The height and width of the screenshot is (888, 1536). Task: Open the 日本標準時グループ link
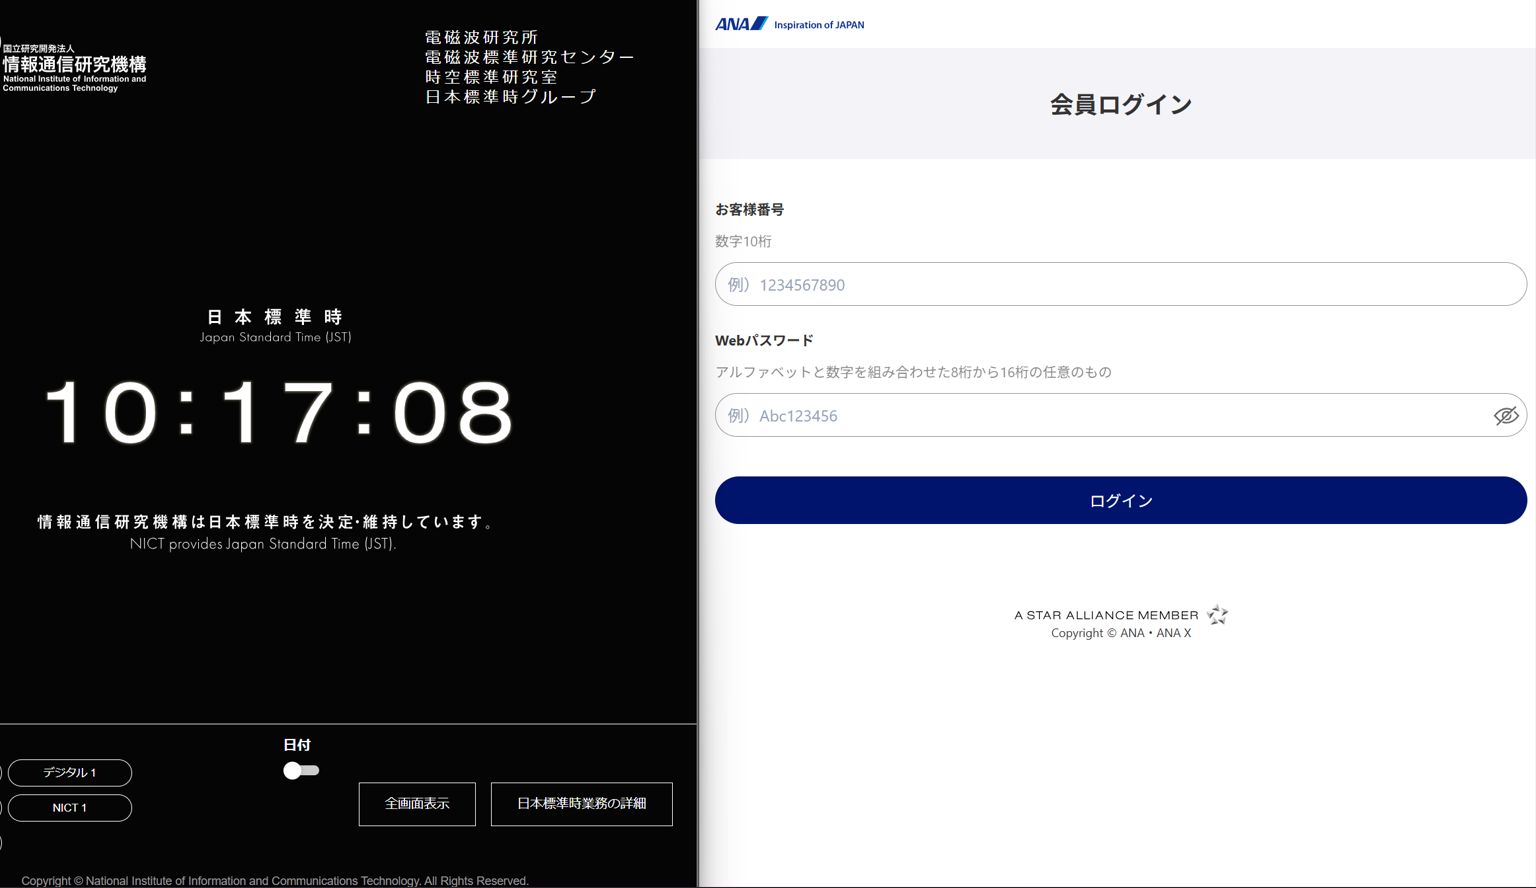click(x=510, y=96)
